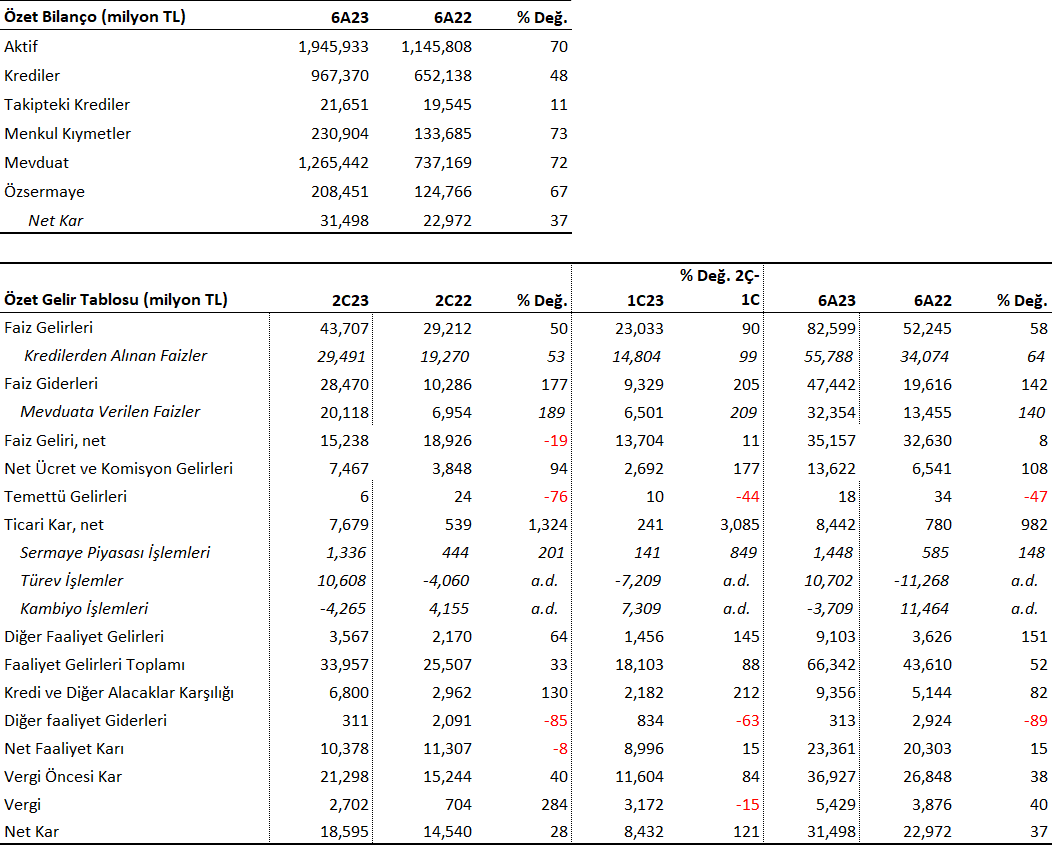This screenshot has height=846, width=1053.
Task: Click the 6A23 Faiz Gelirleri value 82,599
Action: click(x=831, y=329)
